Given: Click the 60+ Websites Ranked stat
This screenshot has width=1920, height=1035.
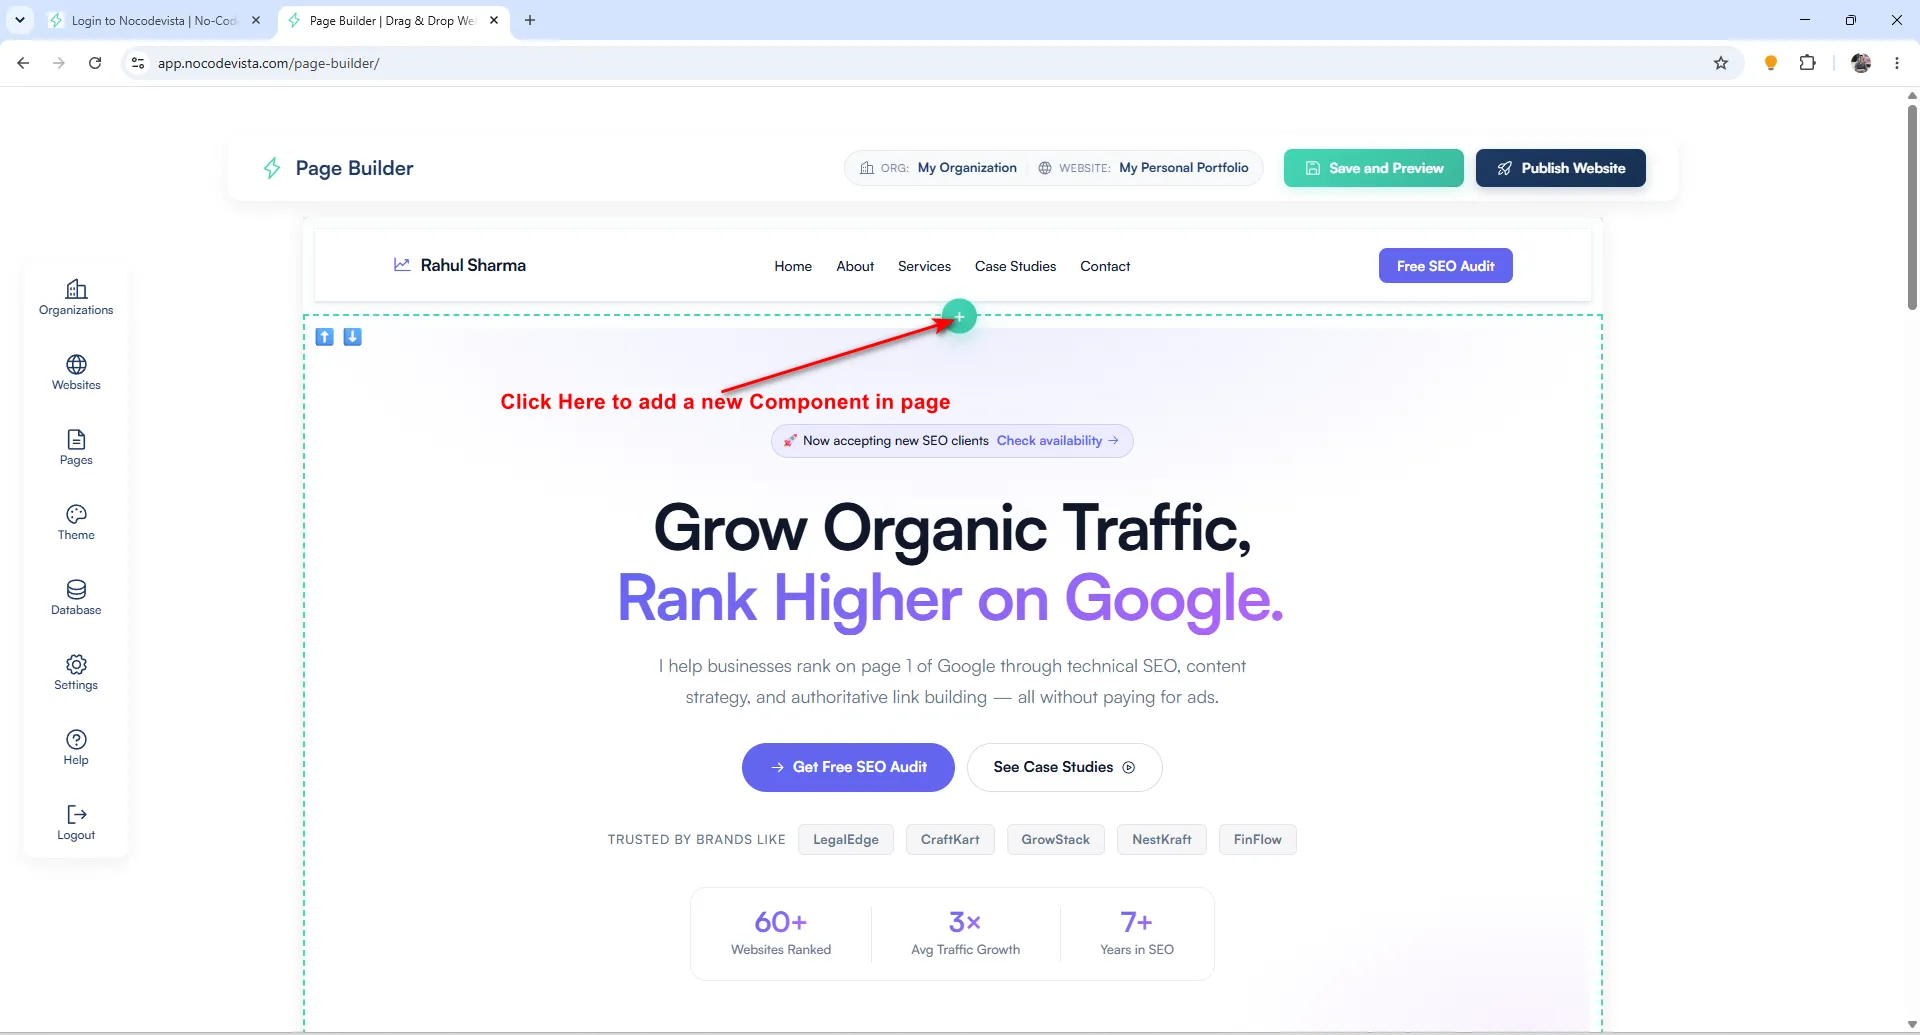Looking at the screenshot, I should coord(781,933).
